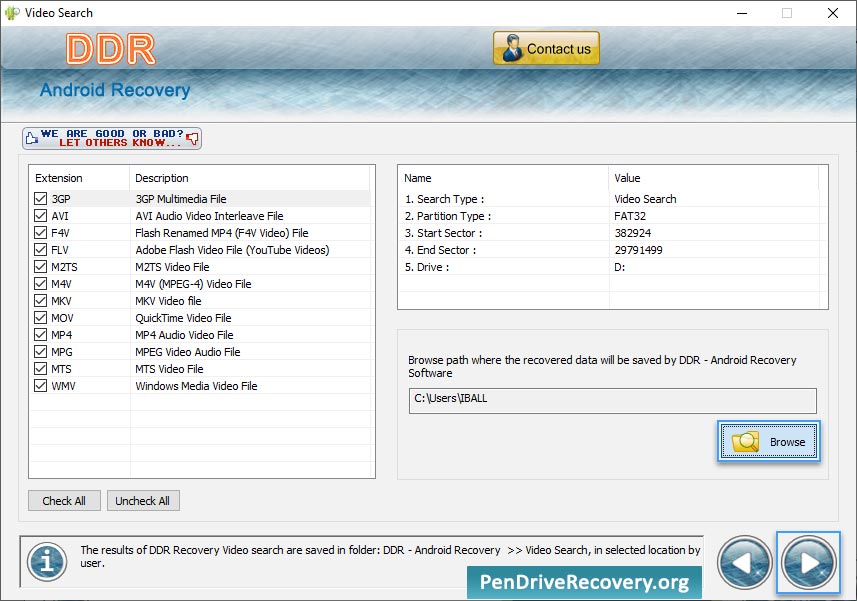Click the Uncheck All button
Screen dimensions: 857x601
point(143,501)
